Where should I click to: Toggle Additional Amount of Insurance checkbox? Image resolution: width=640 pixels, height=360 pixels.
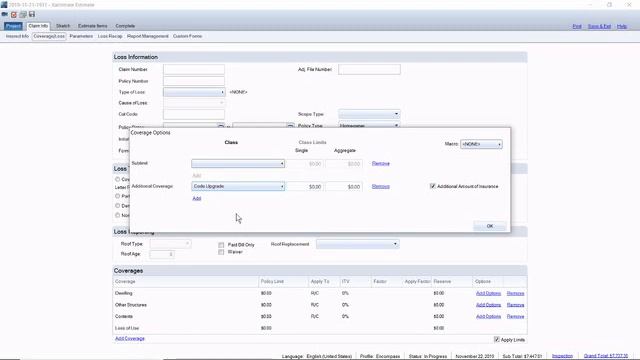[x=433, y=186]
